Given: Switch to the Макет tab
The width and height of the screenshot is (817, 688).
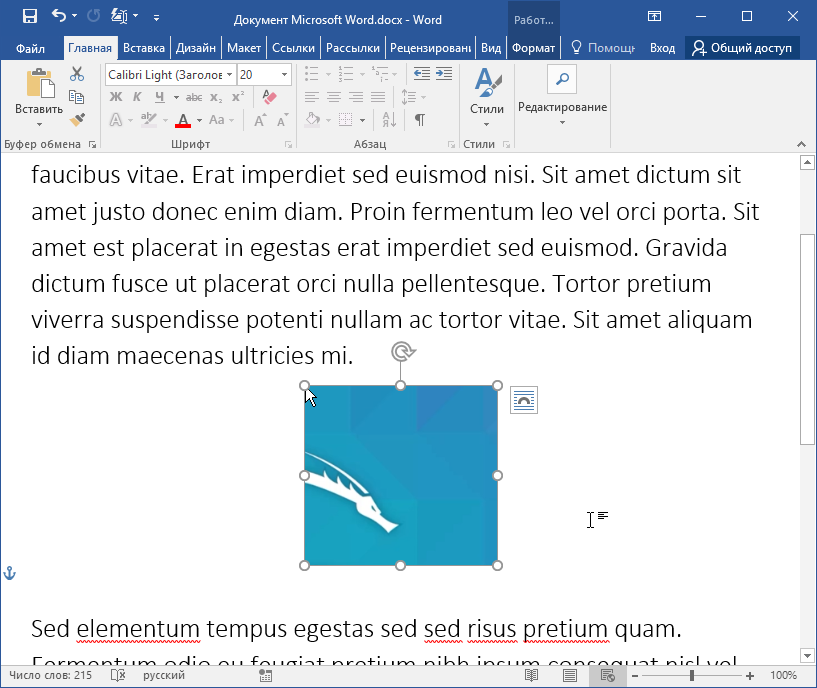Looking at the screenshot, I should [244, 48].
